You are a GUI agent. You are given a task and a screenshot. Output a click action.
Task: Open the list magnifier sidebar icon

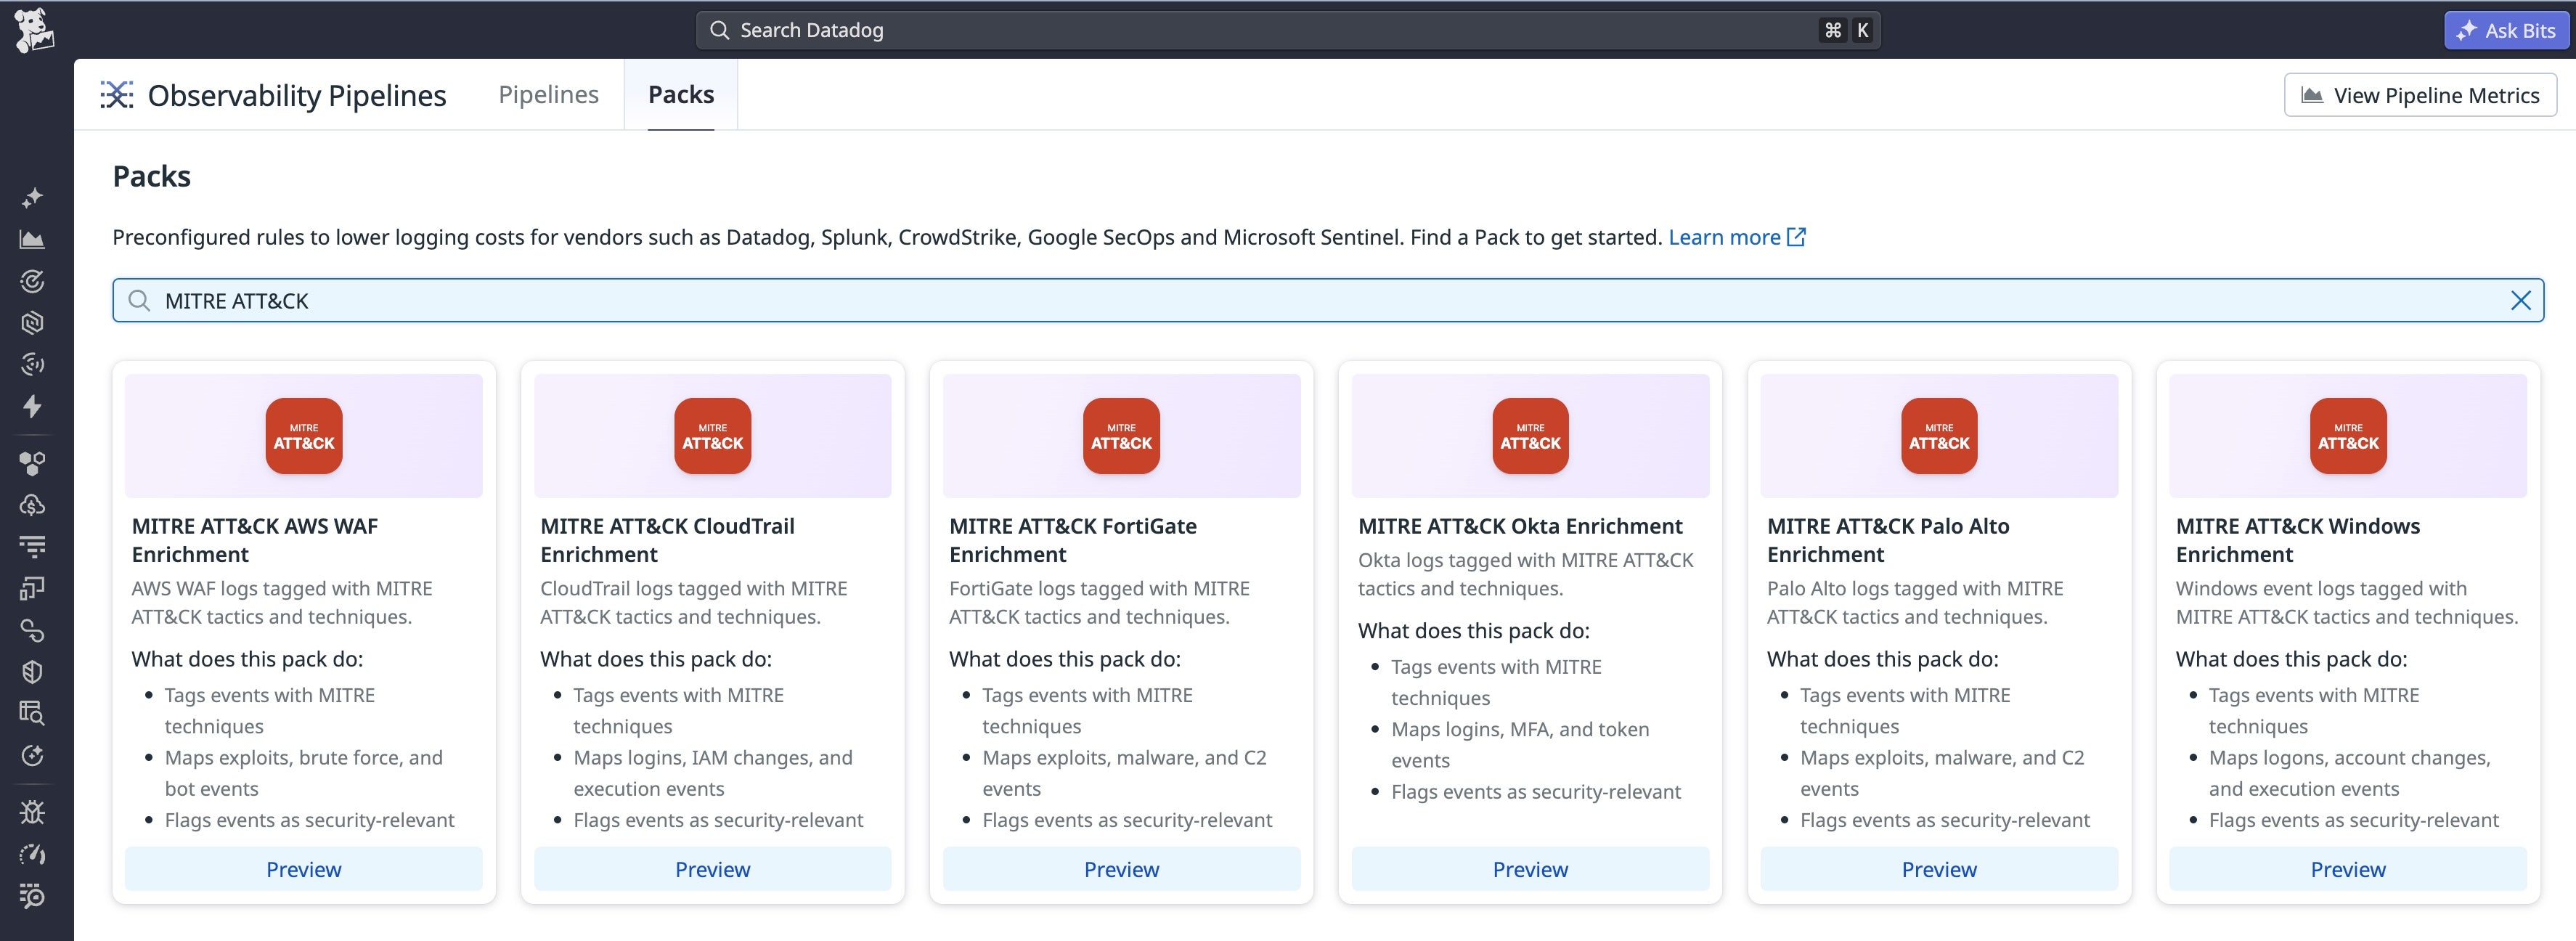[32, 896]
